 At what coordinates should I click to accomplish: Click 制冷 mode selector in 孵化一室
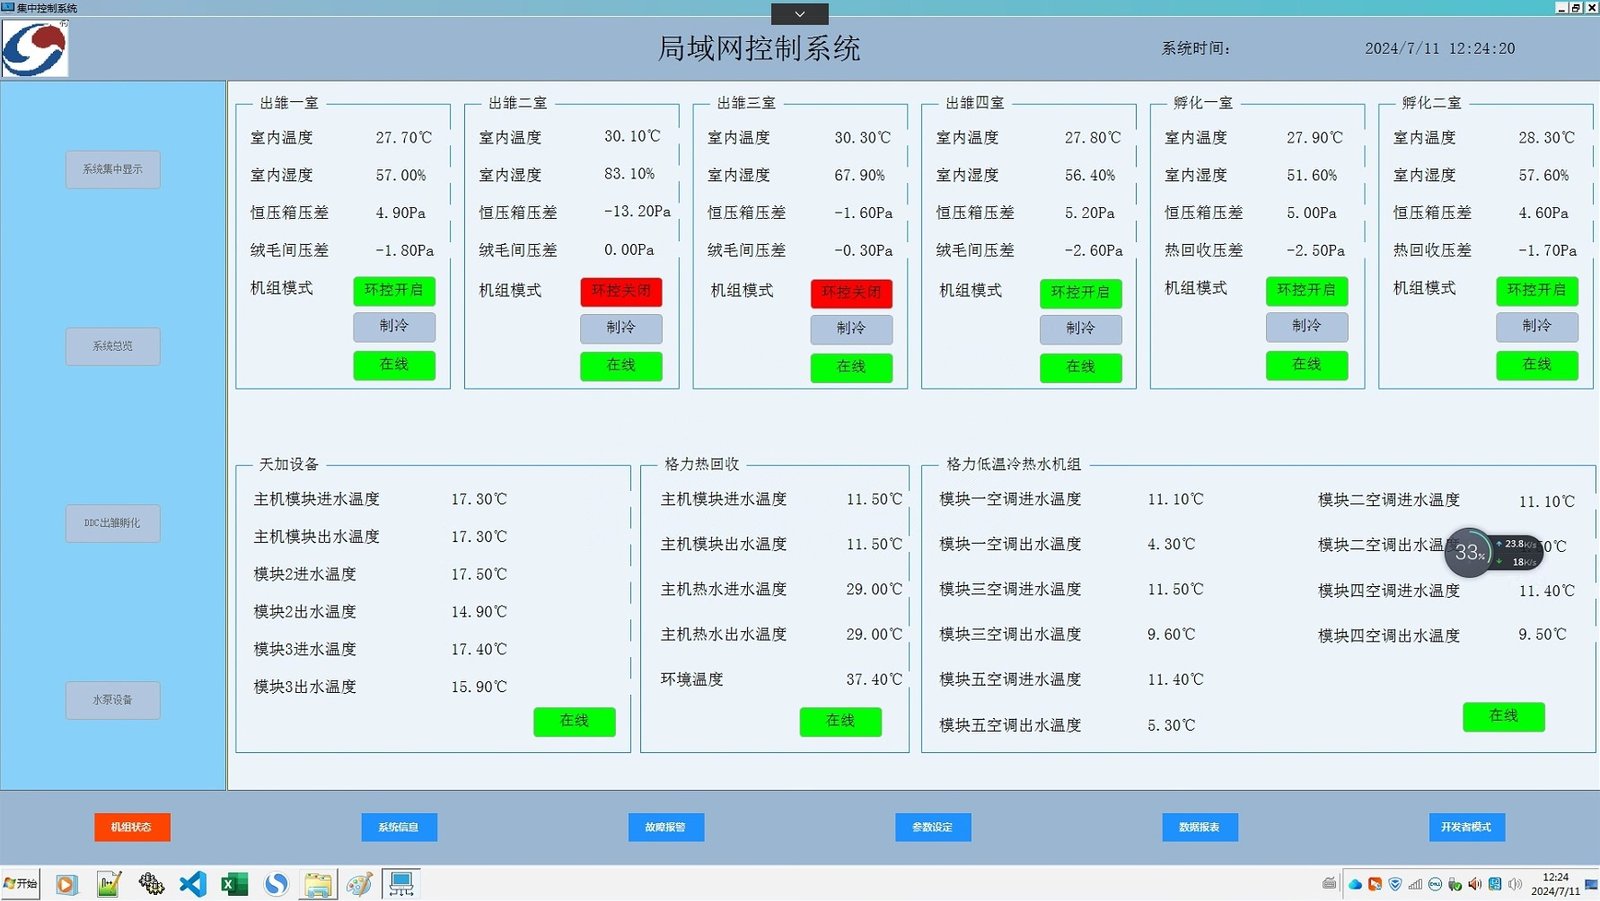1306,326
